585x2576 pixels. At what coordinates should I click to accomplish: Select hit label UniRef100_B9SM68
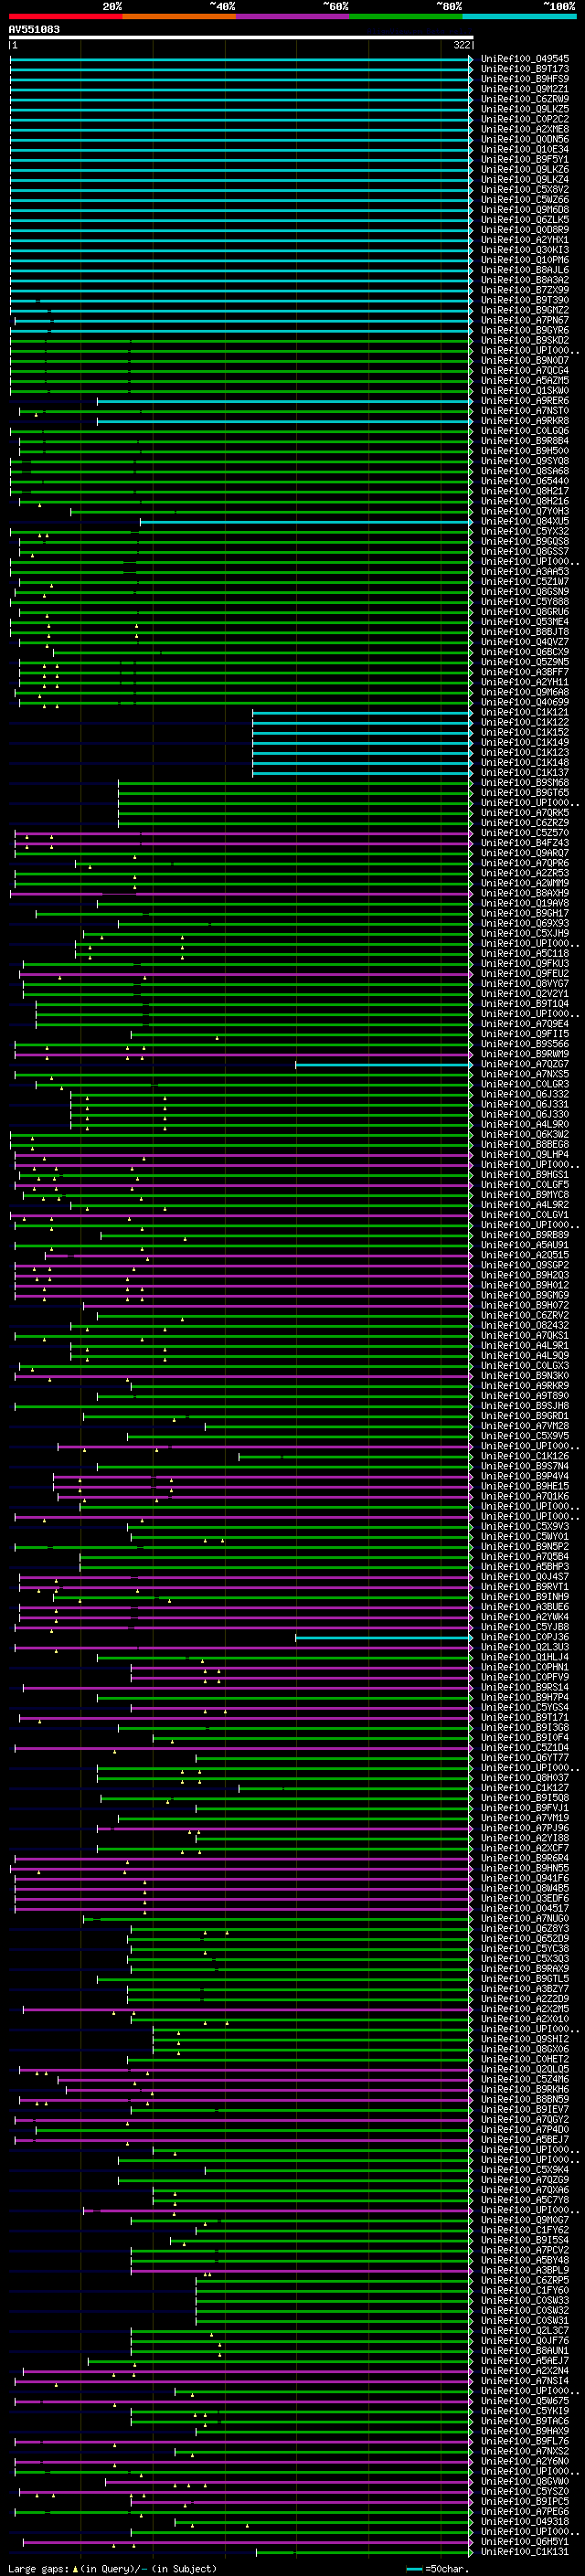click(525, 782)
